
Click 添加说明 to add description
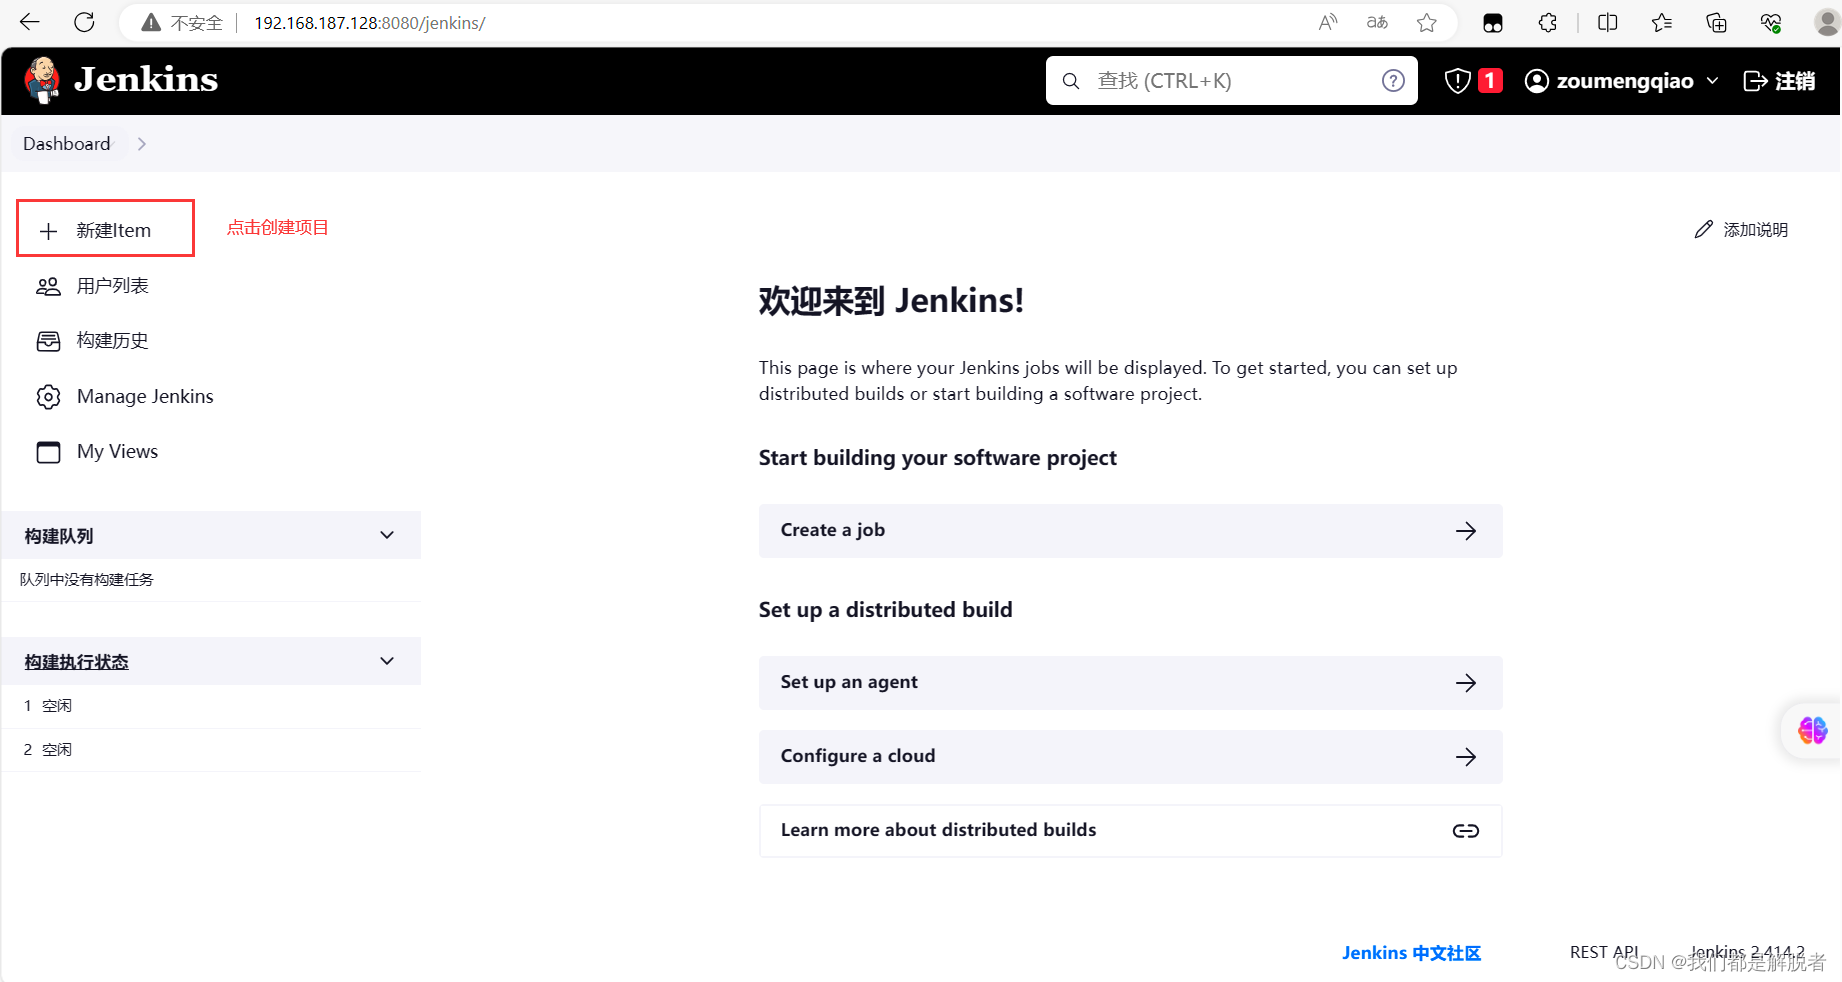tap(1743, 229)
